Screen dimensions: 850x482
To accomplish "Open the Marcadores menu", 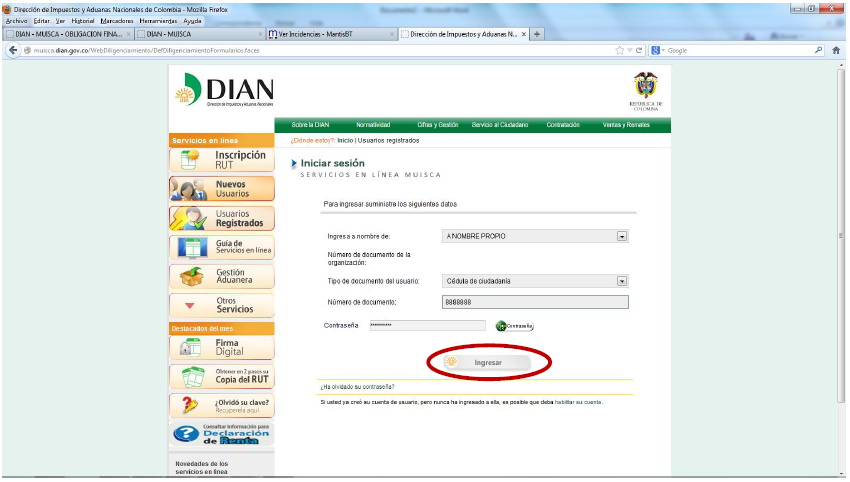I will (117, 21).
